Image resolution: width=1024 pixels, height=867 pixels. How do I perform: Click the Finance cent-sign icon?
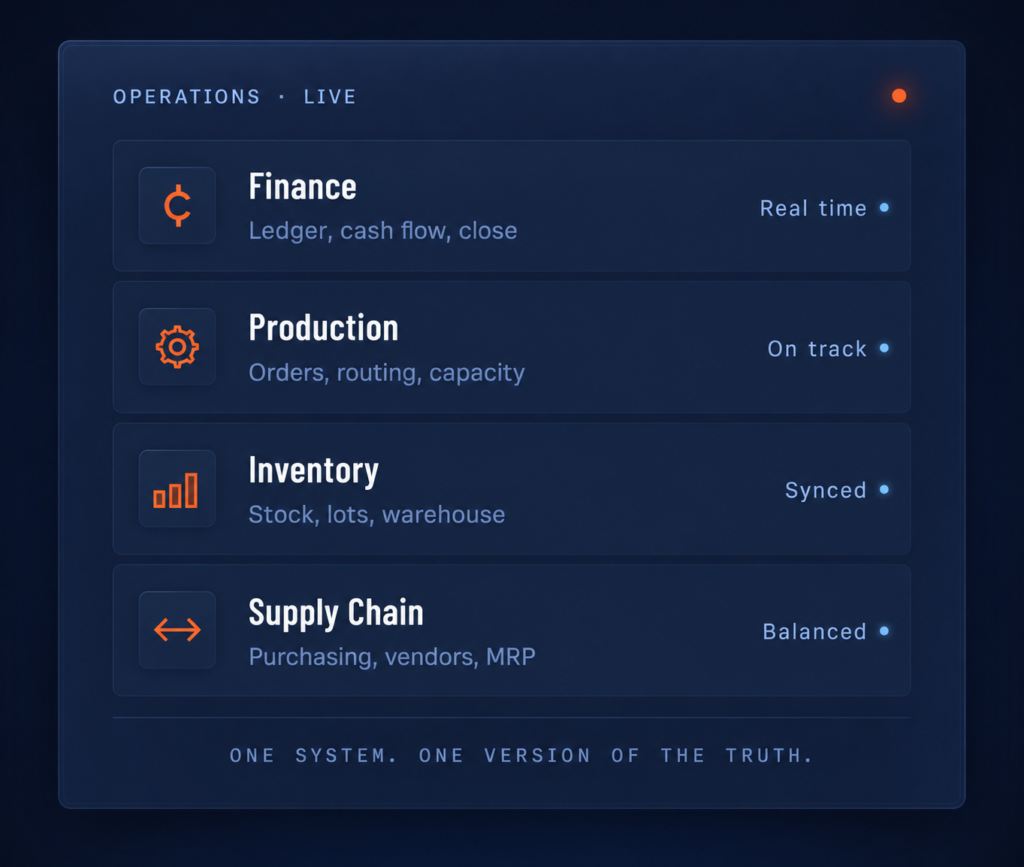[x=177, y=206]
